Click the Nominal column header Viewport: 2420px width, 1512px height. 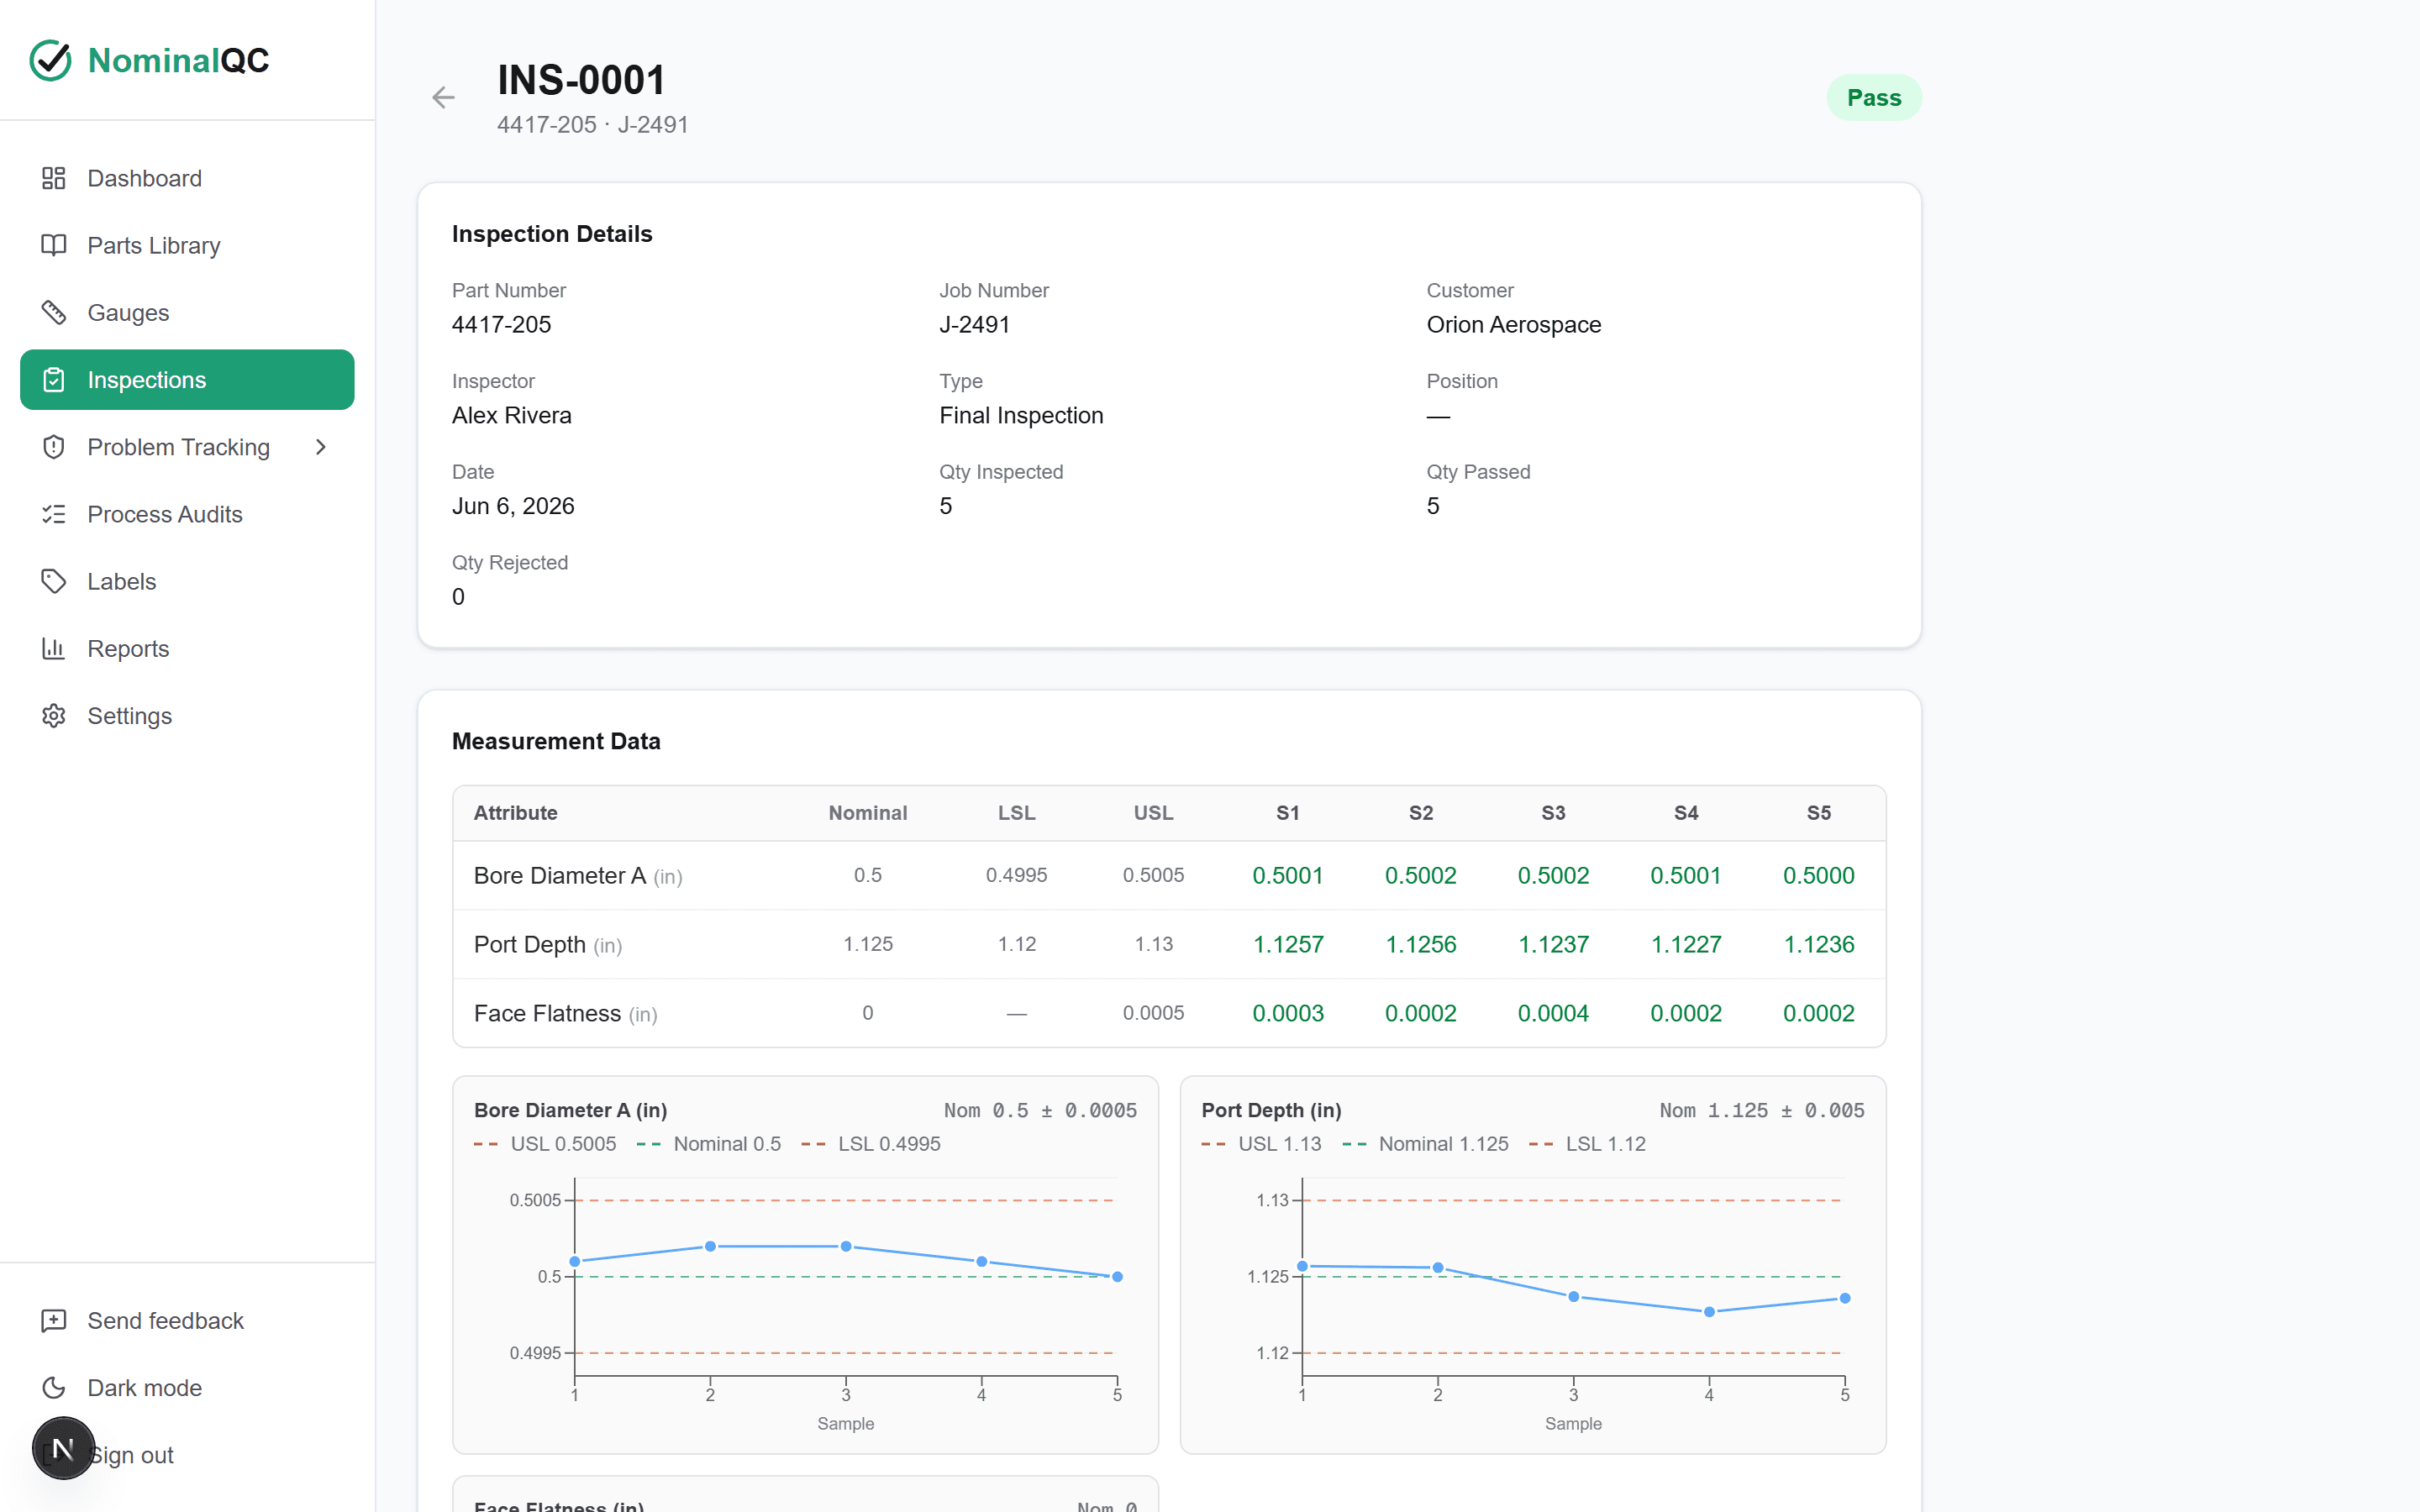[867, 813]
